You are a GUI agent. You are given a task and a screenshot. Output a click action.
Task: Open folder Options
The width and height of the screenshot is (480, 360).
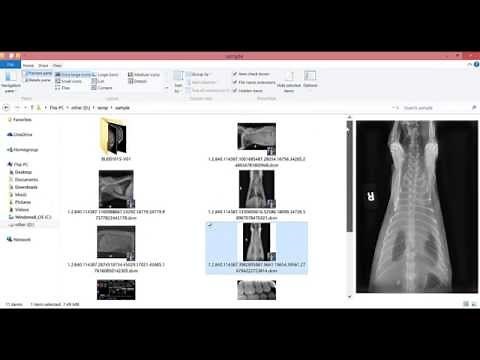point(310,79)
